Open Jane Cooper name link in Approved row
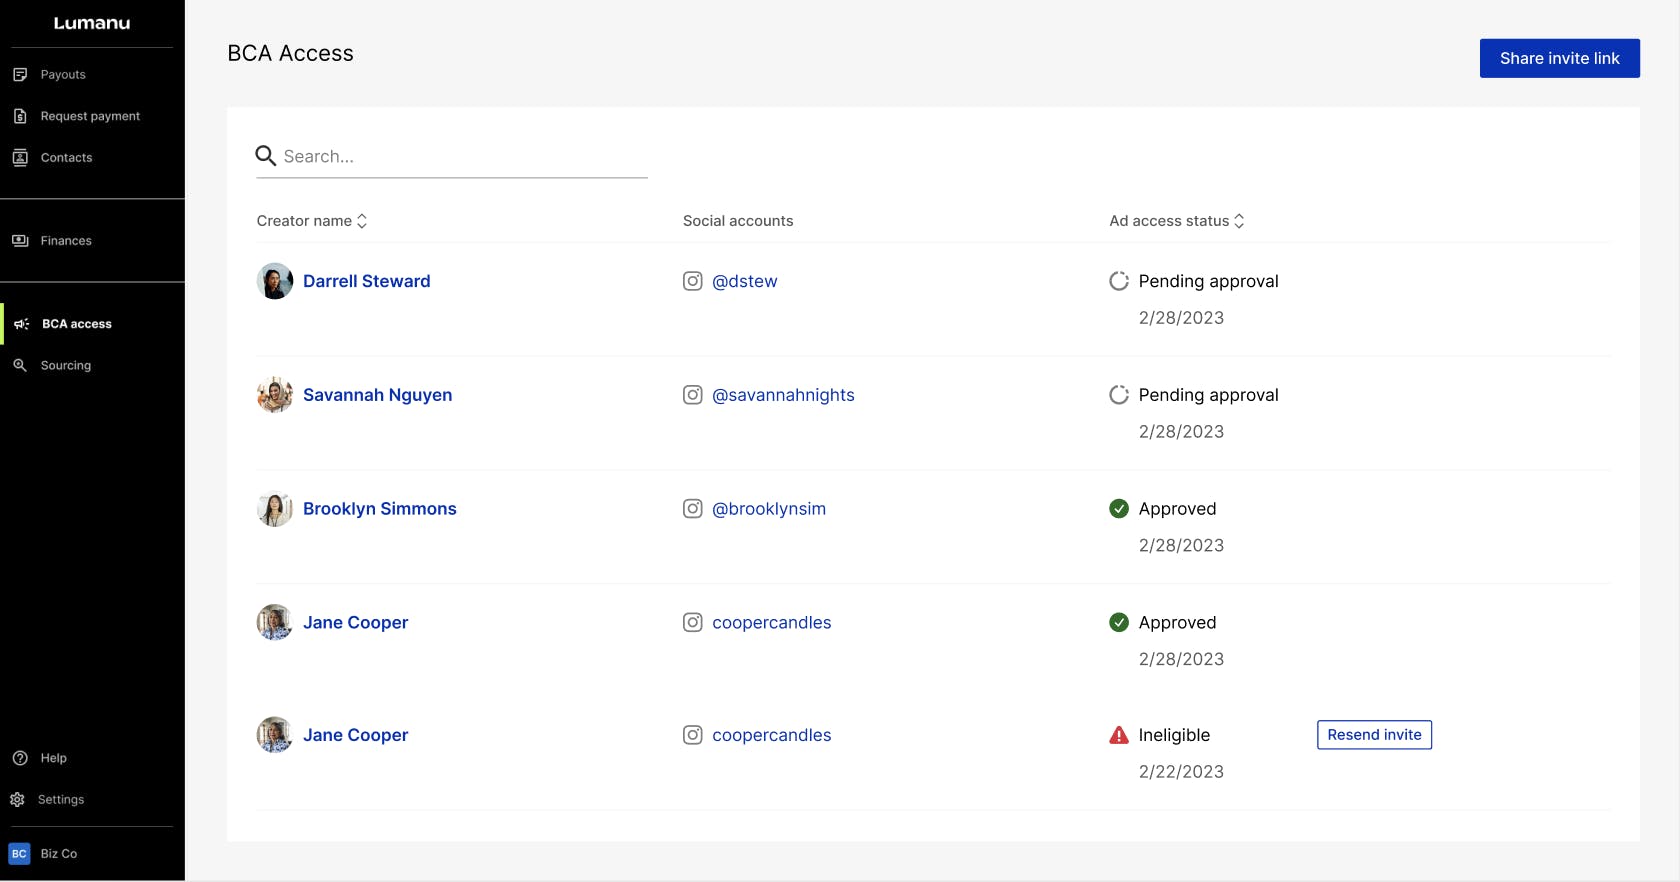This screenshot has width=1680, height=882. click(356, 623)
